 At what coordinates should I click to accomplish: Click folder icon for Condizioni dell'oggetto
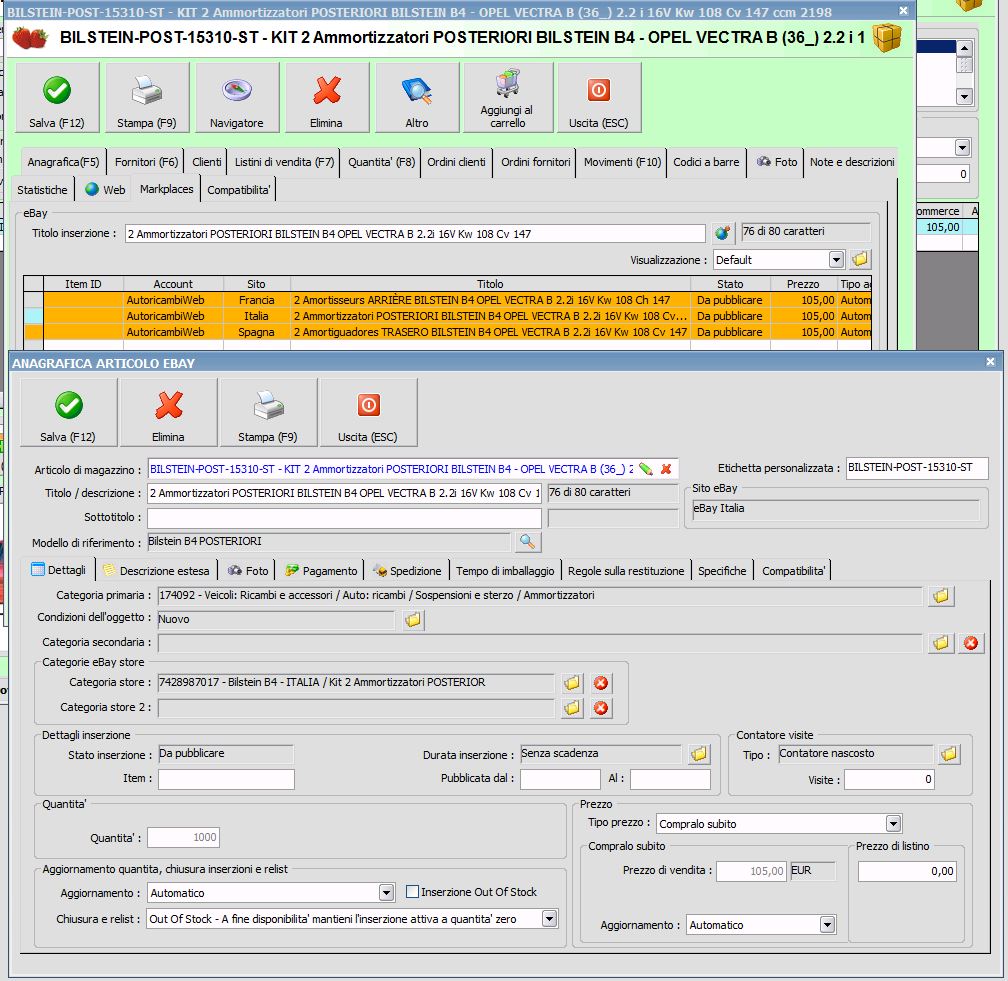[413, 620]
